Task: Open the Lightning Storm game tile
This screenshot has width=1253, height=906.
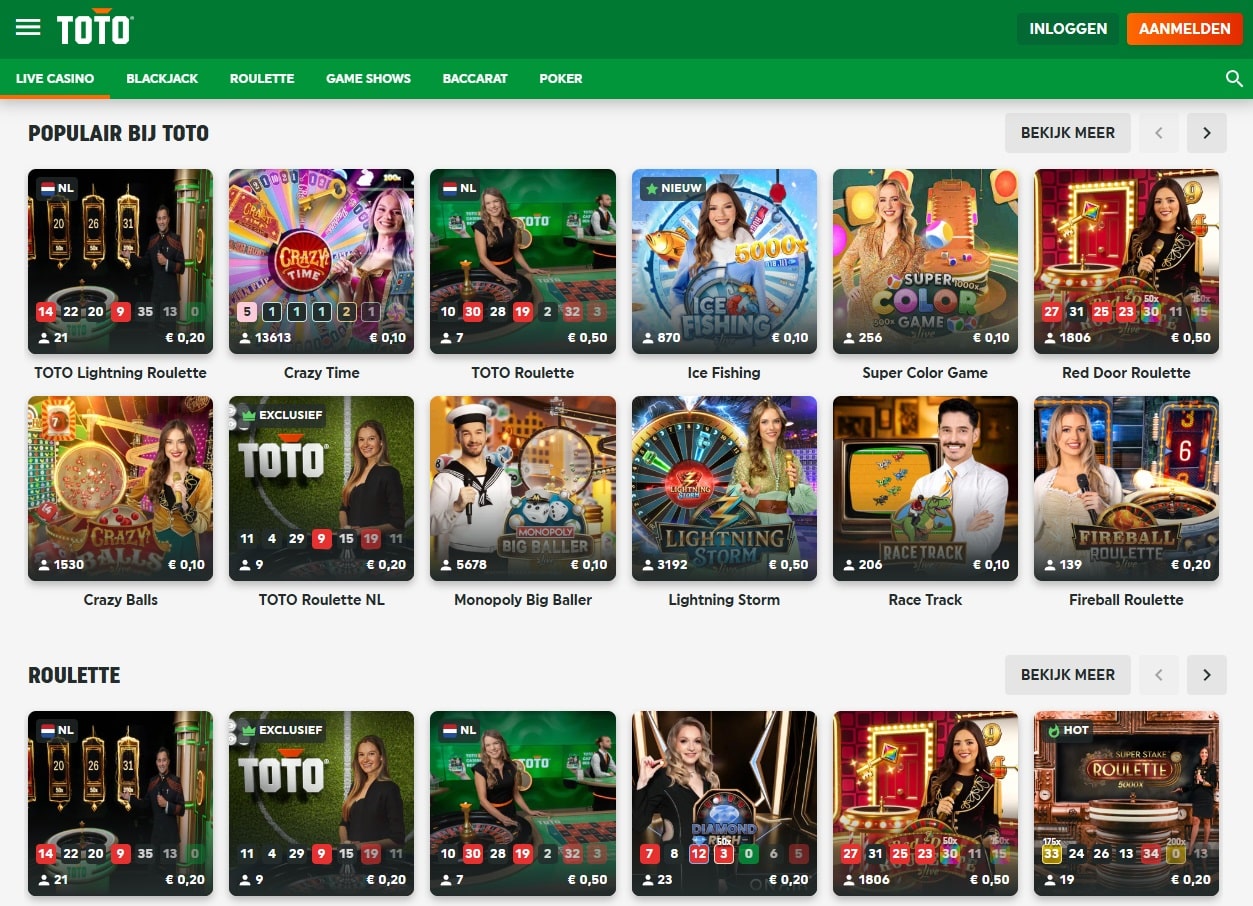Action: pos(724,488)
